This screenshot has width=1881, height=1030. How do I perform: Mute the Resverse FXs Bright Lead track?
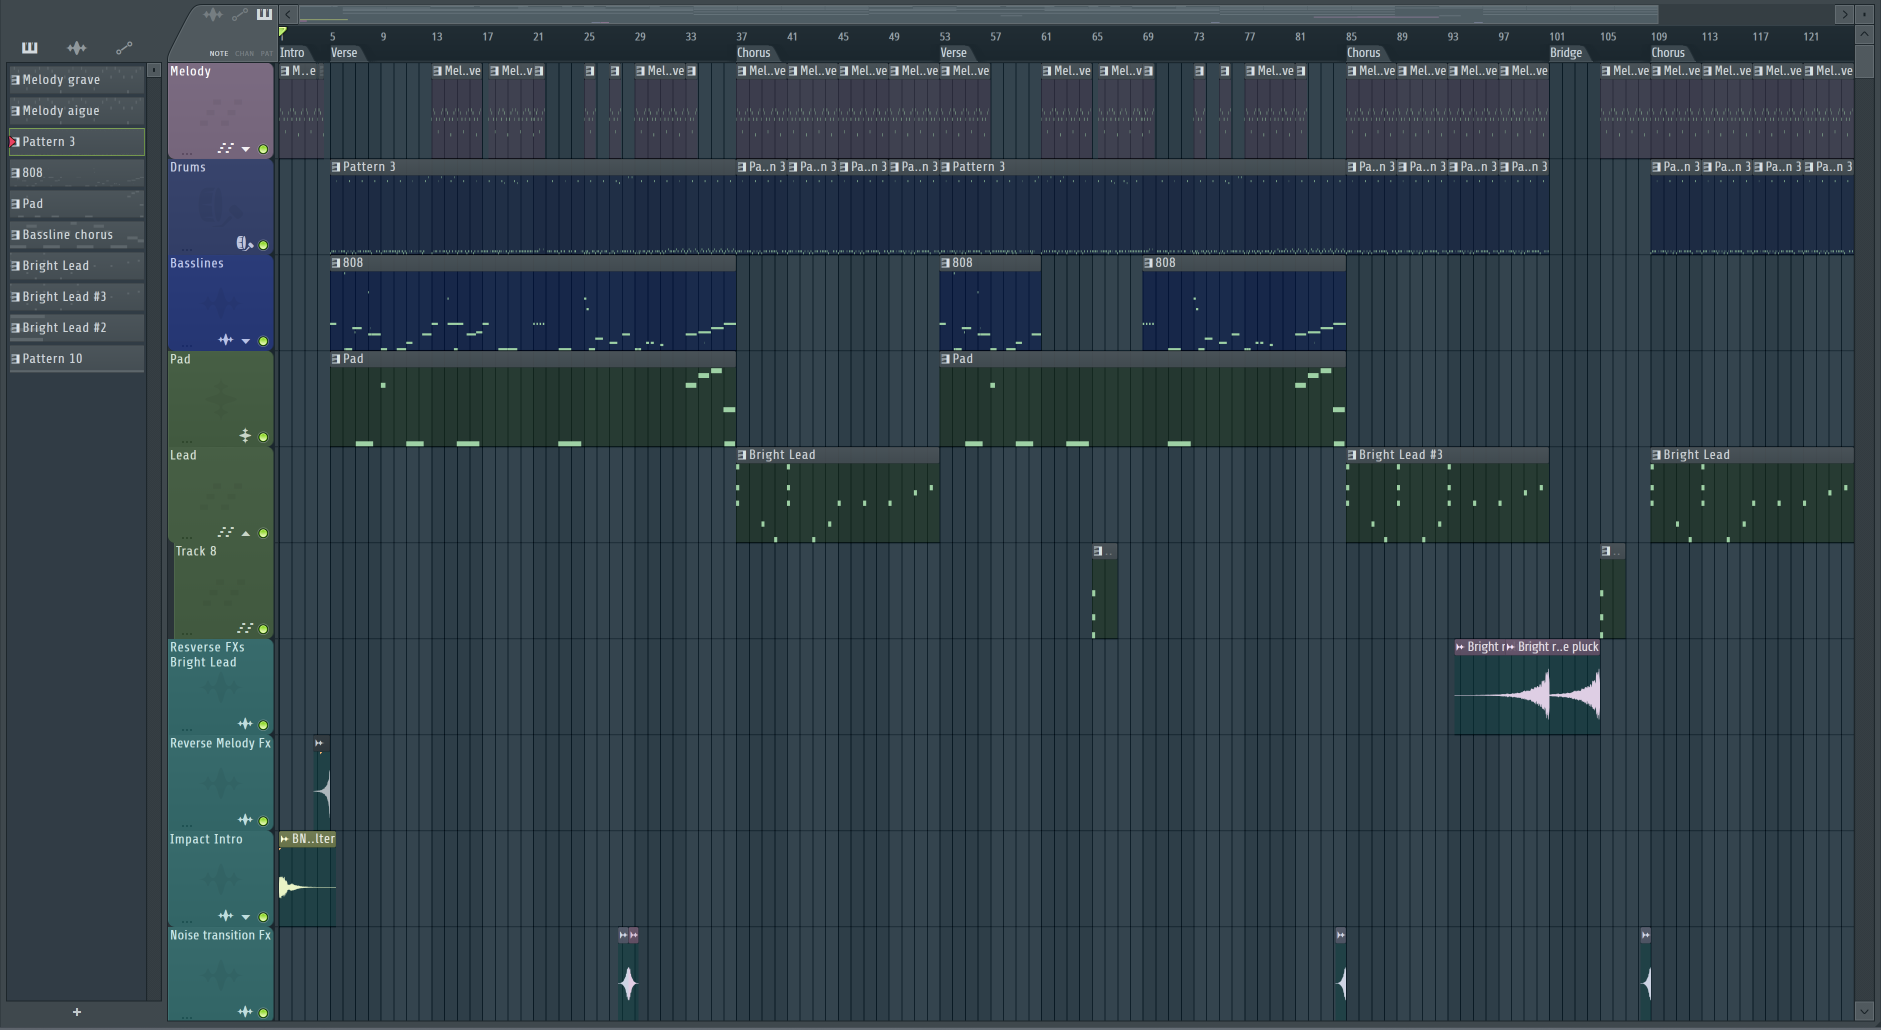[x=263, y=725]
